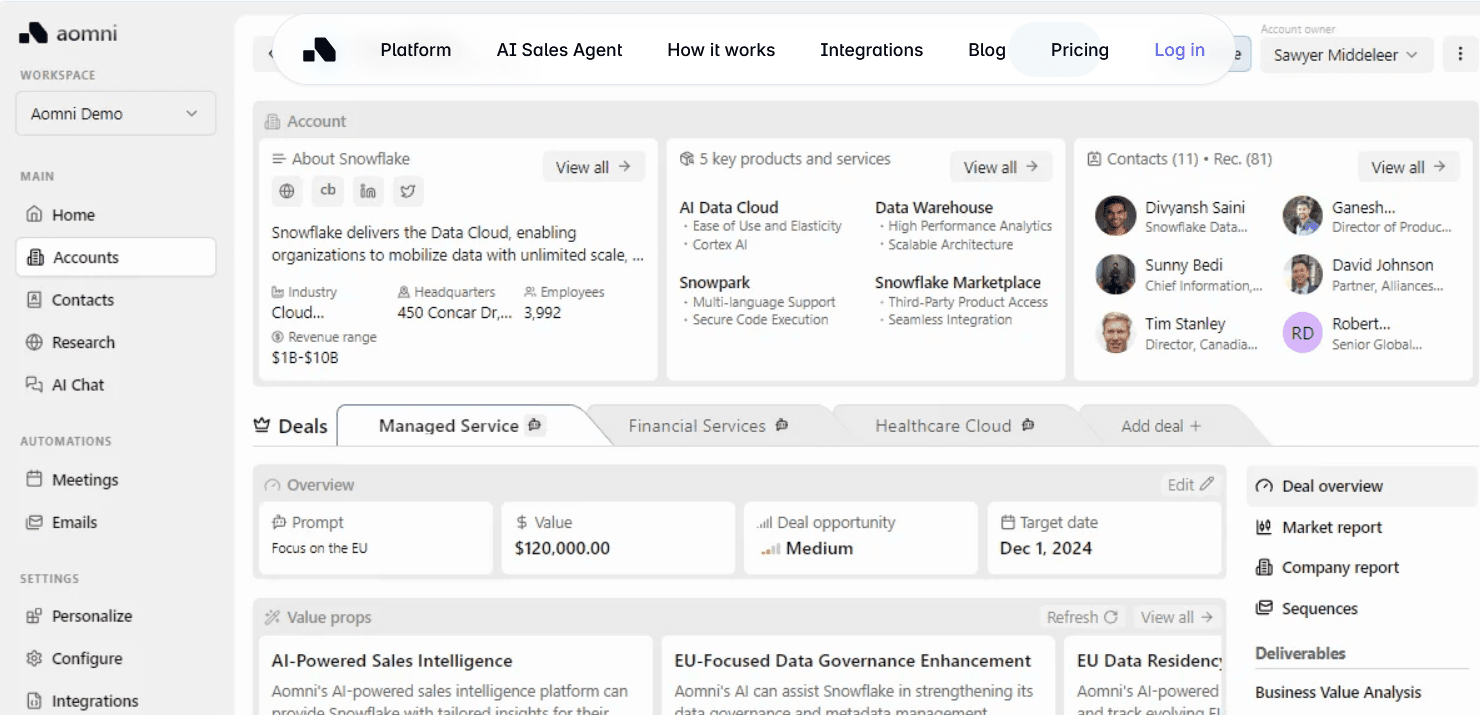Screen dimensions: 1480x715
Task: Open the three-dot more options menu
Action: (x=1460, y=55)
